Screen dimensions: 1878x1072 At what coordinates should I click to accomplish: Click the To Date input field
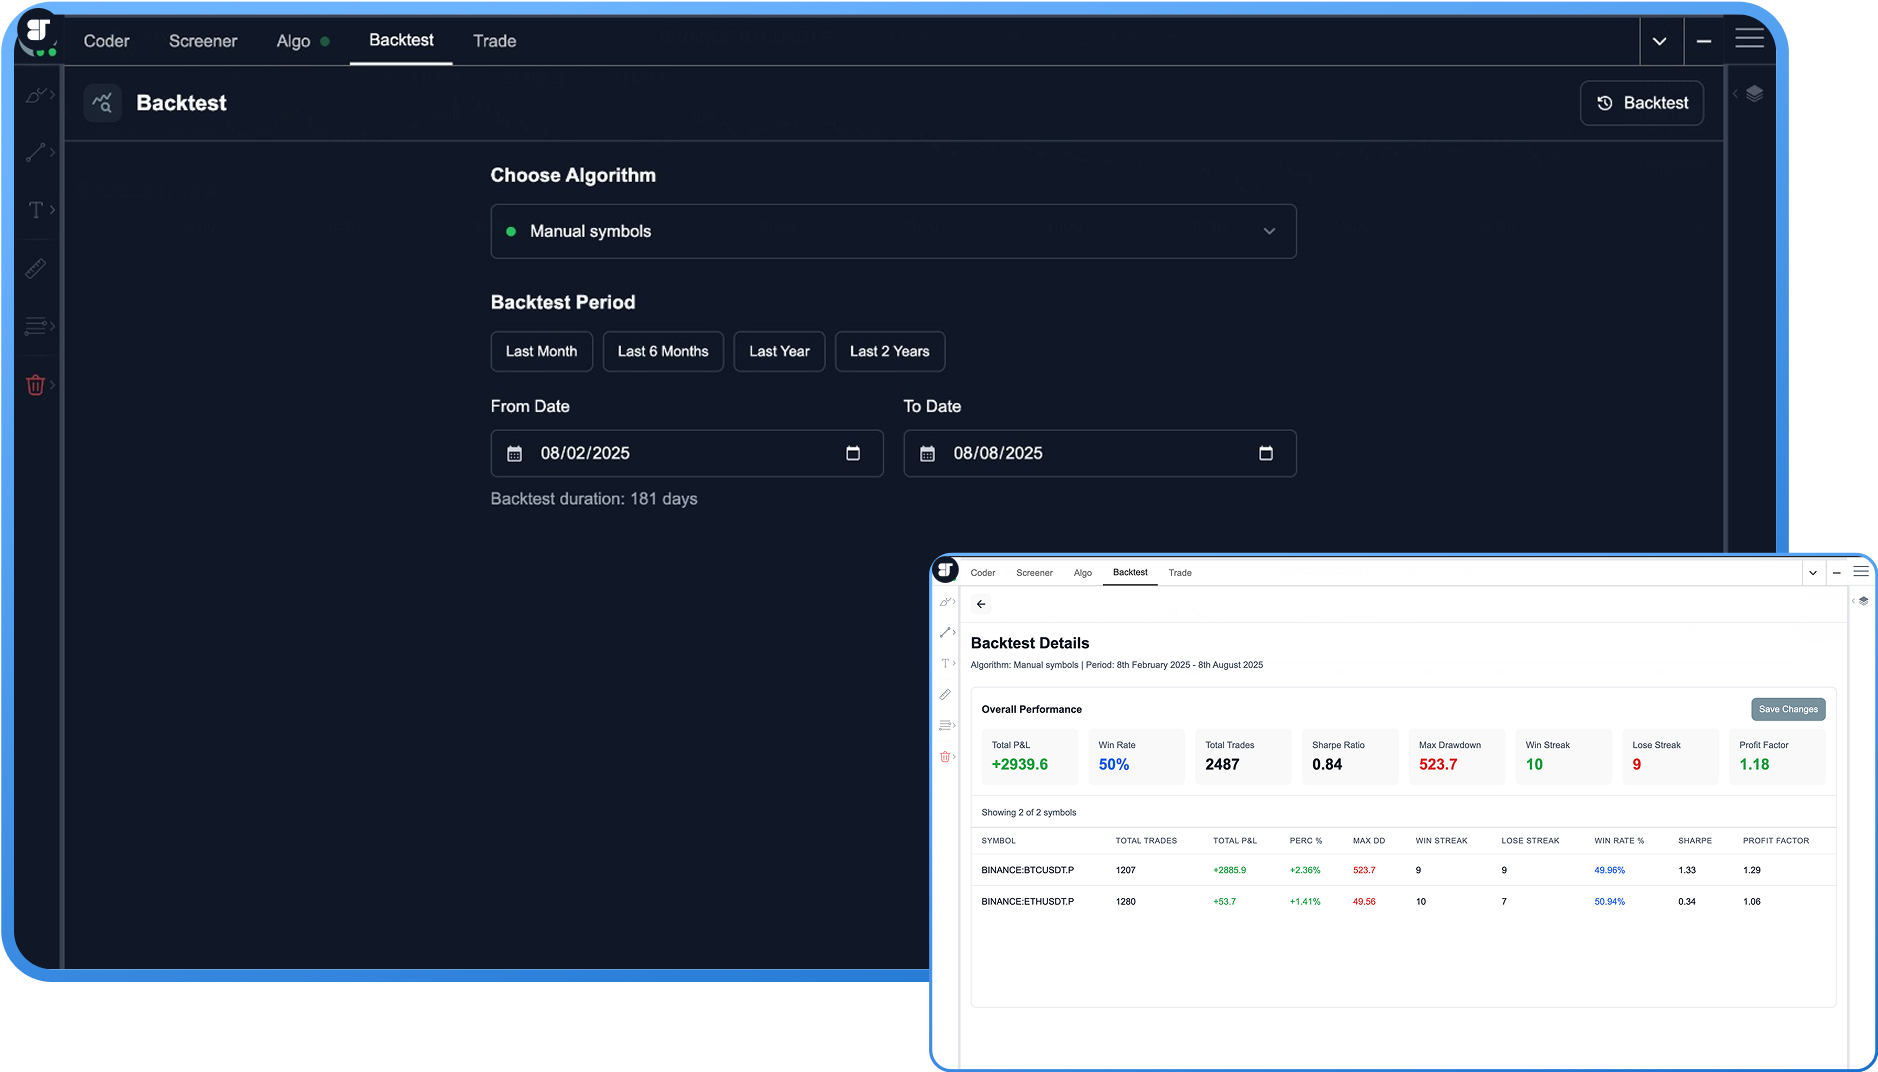coord(1100,453)
